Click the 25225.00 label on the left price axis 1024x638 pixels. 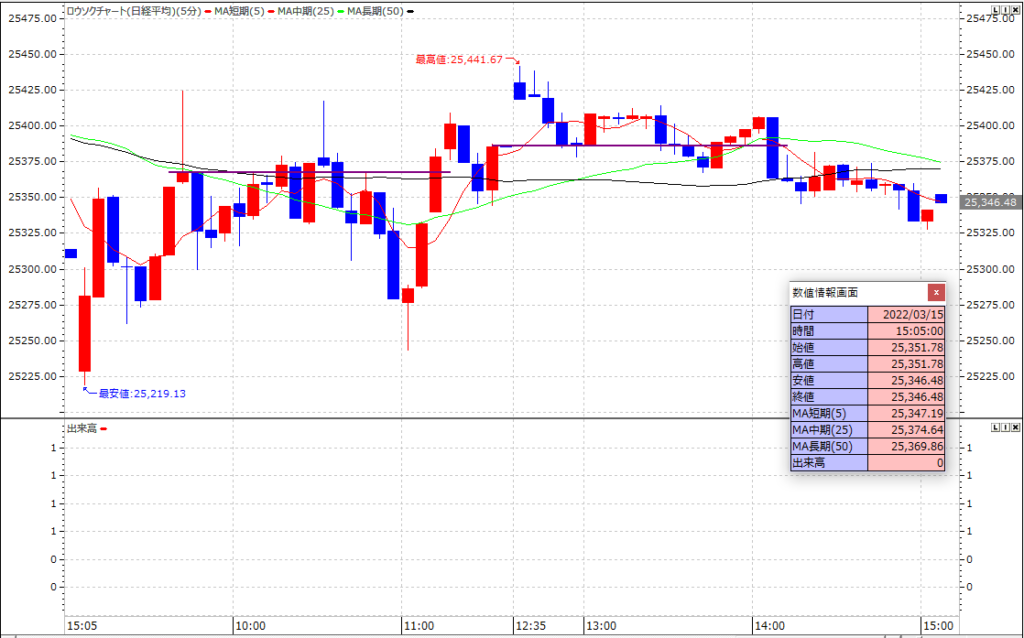coord(32,376)
